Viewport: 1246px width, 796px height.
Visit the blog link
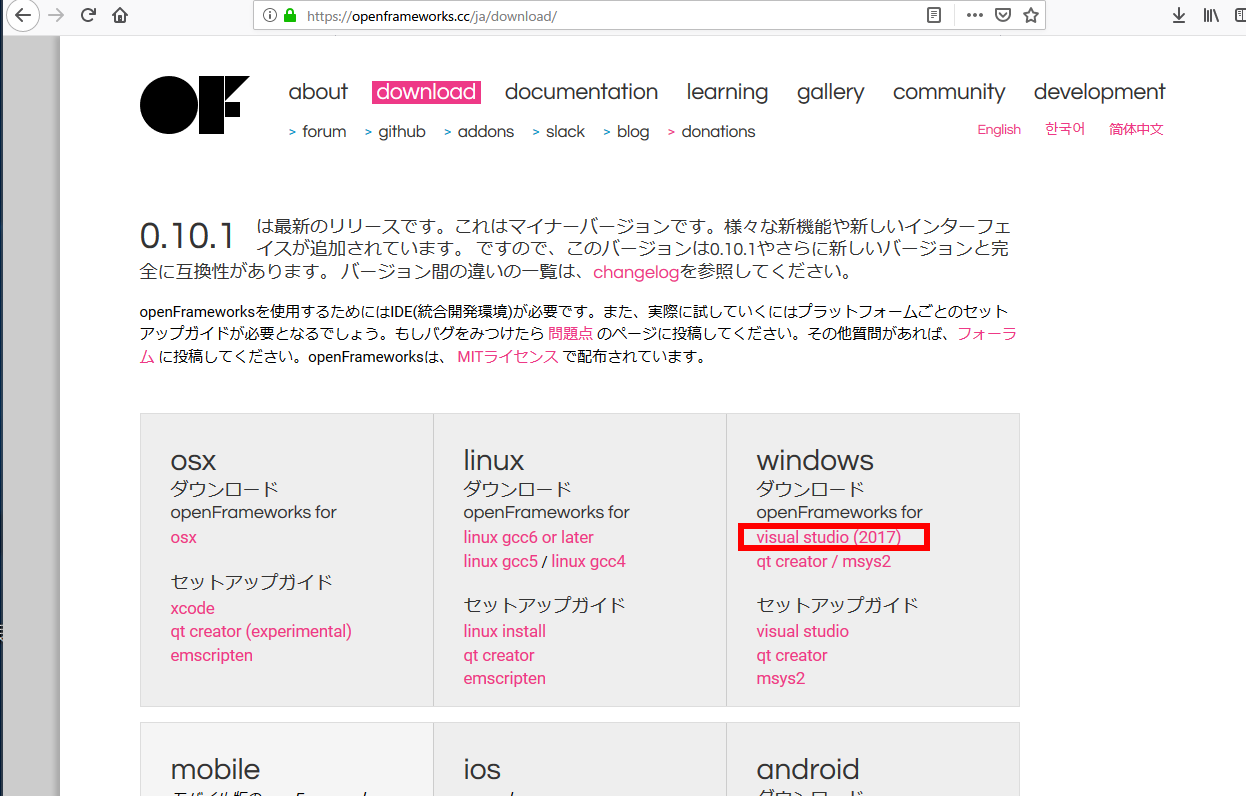point(633,132)
